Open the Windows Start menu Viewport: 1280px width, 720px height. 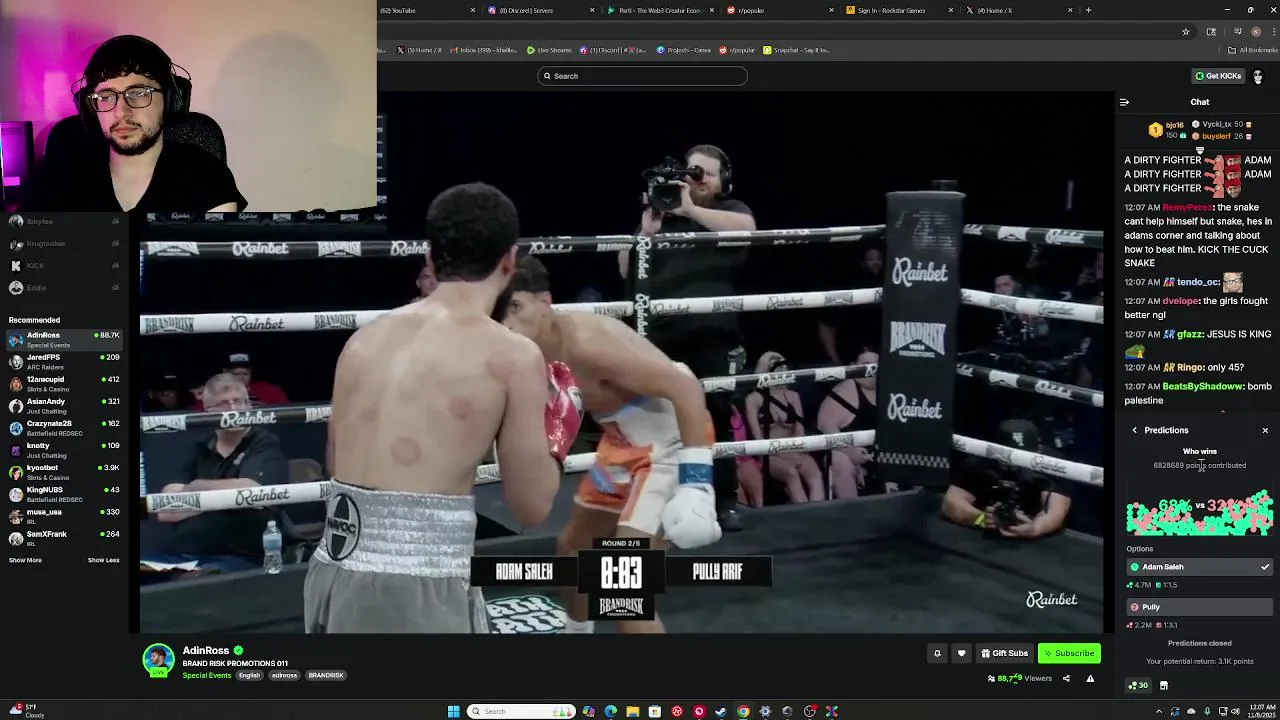click(453, 711)
